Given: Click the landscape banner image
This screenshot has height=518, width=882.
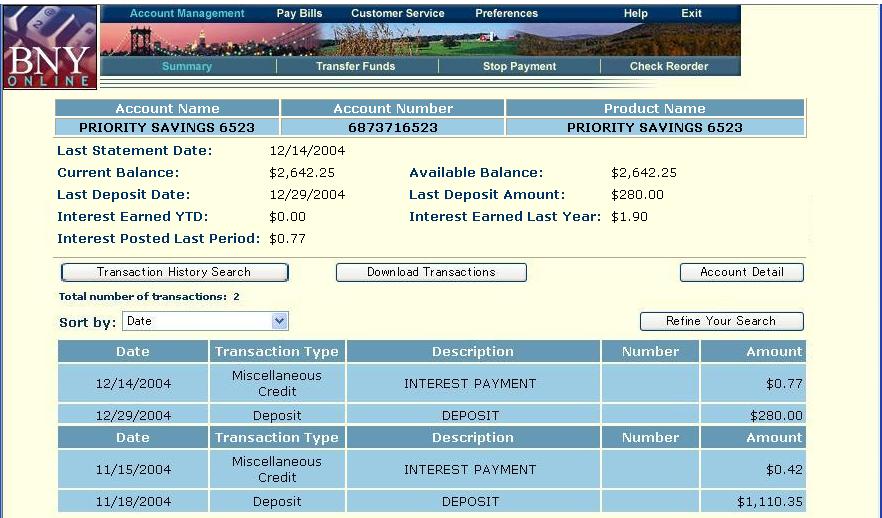Looking at the screenshot, I should (420, 39).
